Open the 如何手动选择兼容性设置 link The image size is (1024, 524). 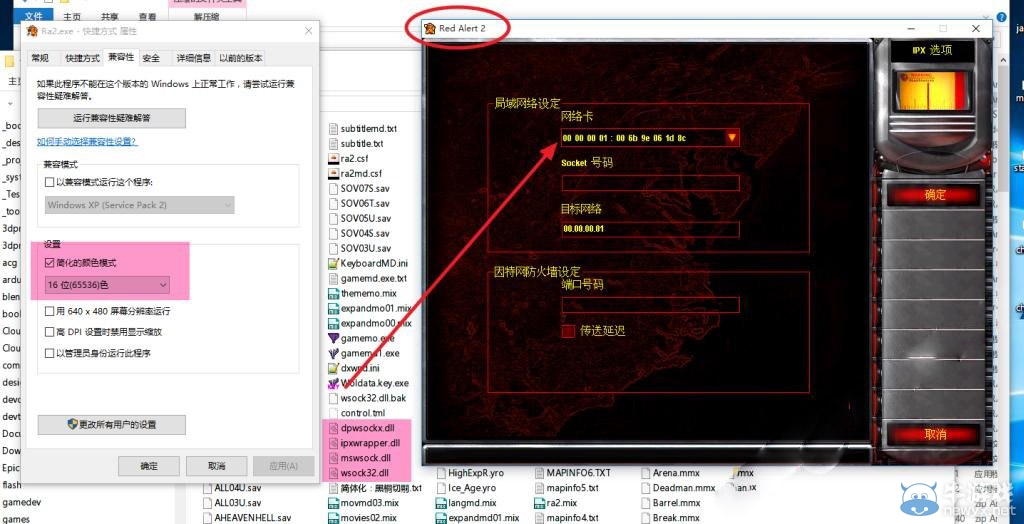(87, 141)
